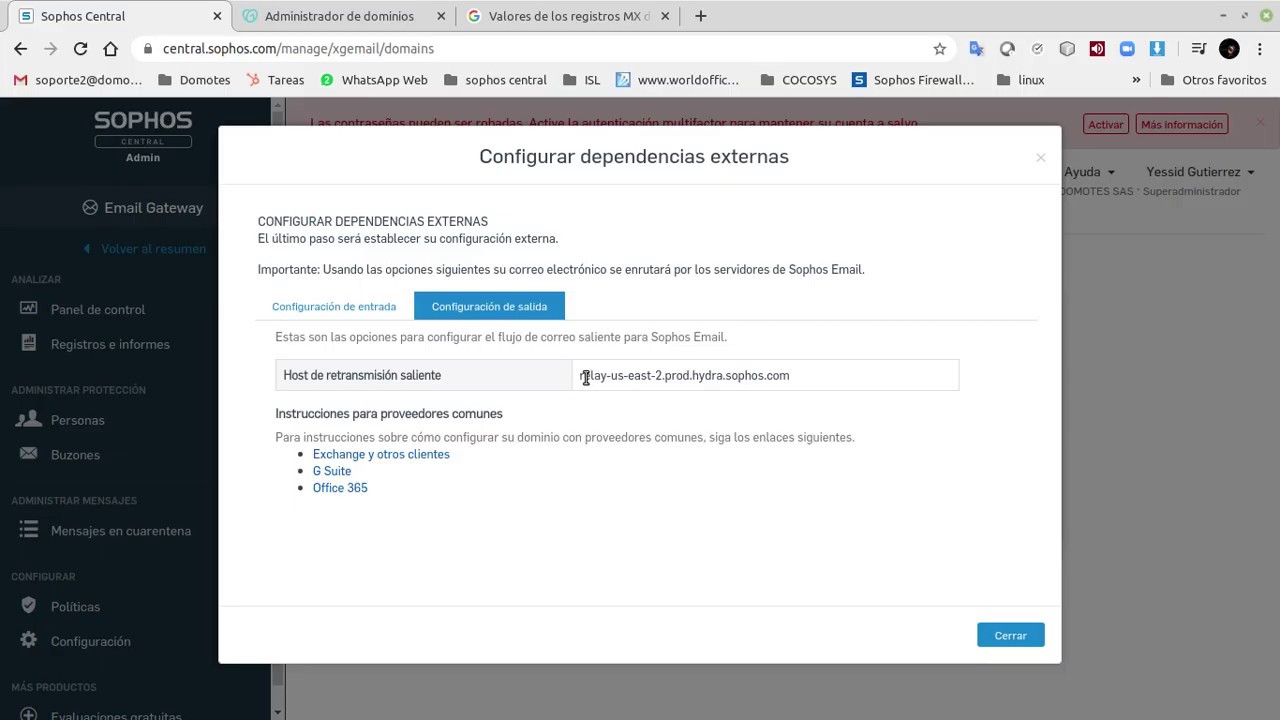Click the address bar URL
Viewport: 1280px width, 720px height.
298,48
